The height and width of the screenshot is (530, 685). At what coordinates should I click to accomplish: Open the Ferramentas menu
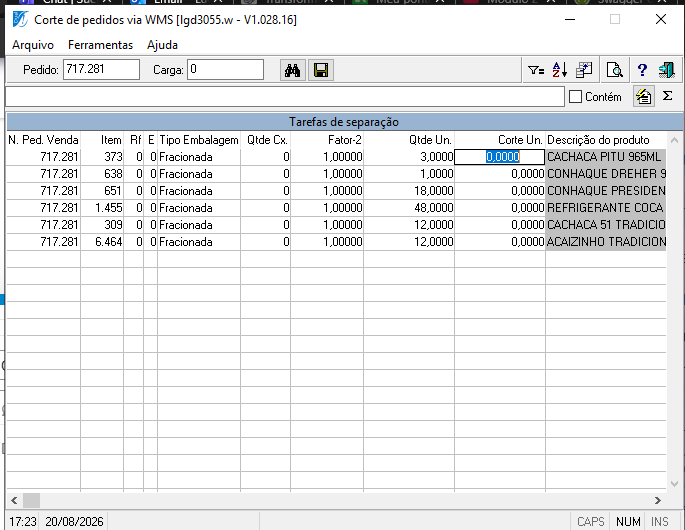100,45
